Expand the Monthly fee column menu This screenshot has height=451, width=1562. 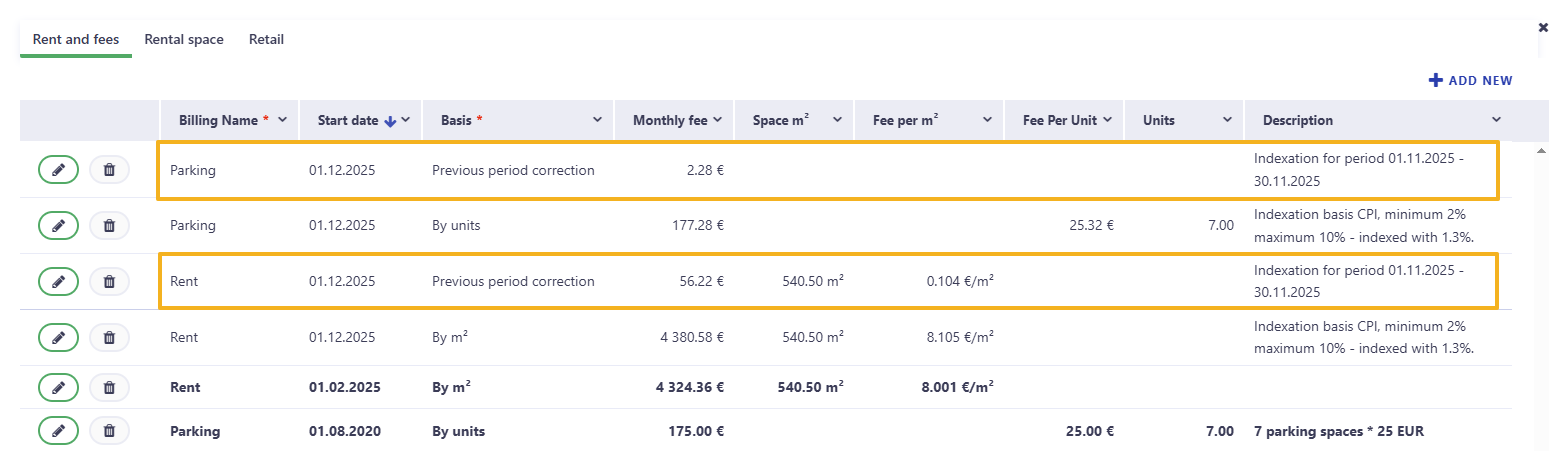(x=717, y=120)
